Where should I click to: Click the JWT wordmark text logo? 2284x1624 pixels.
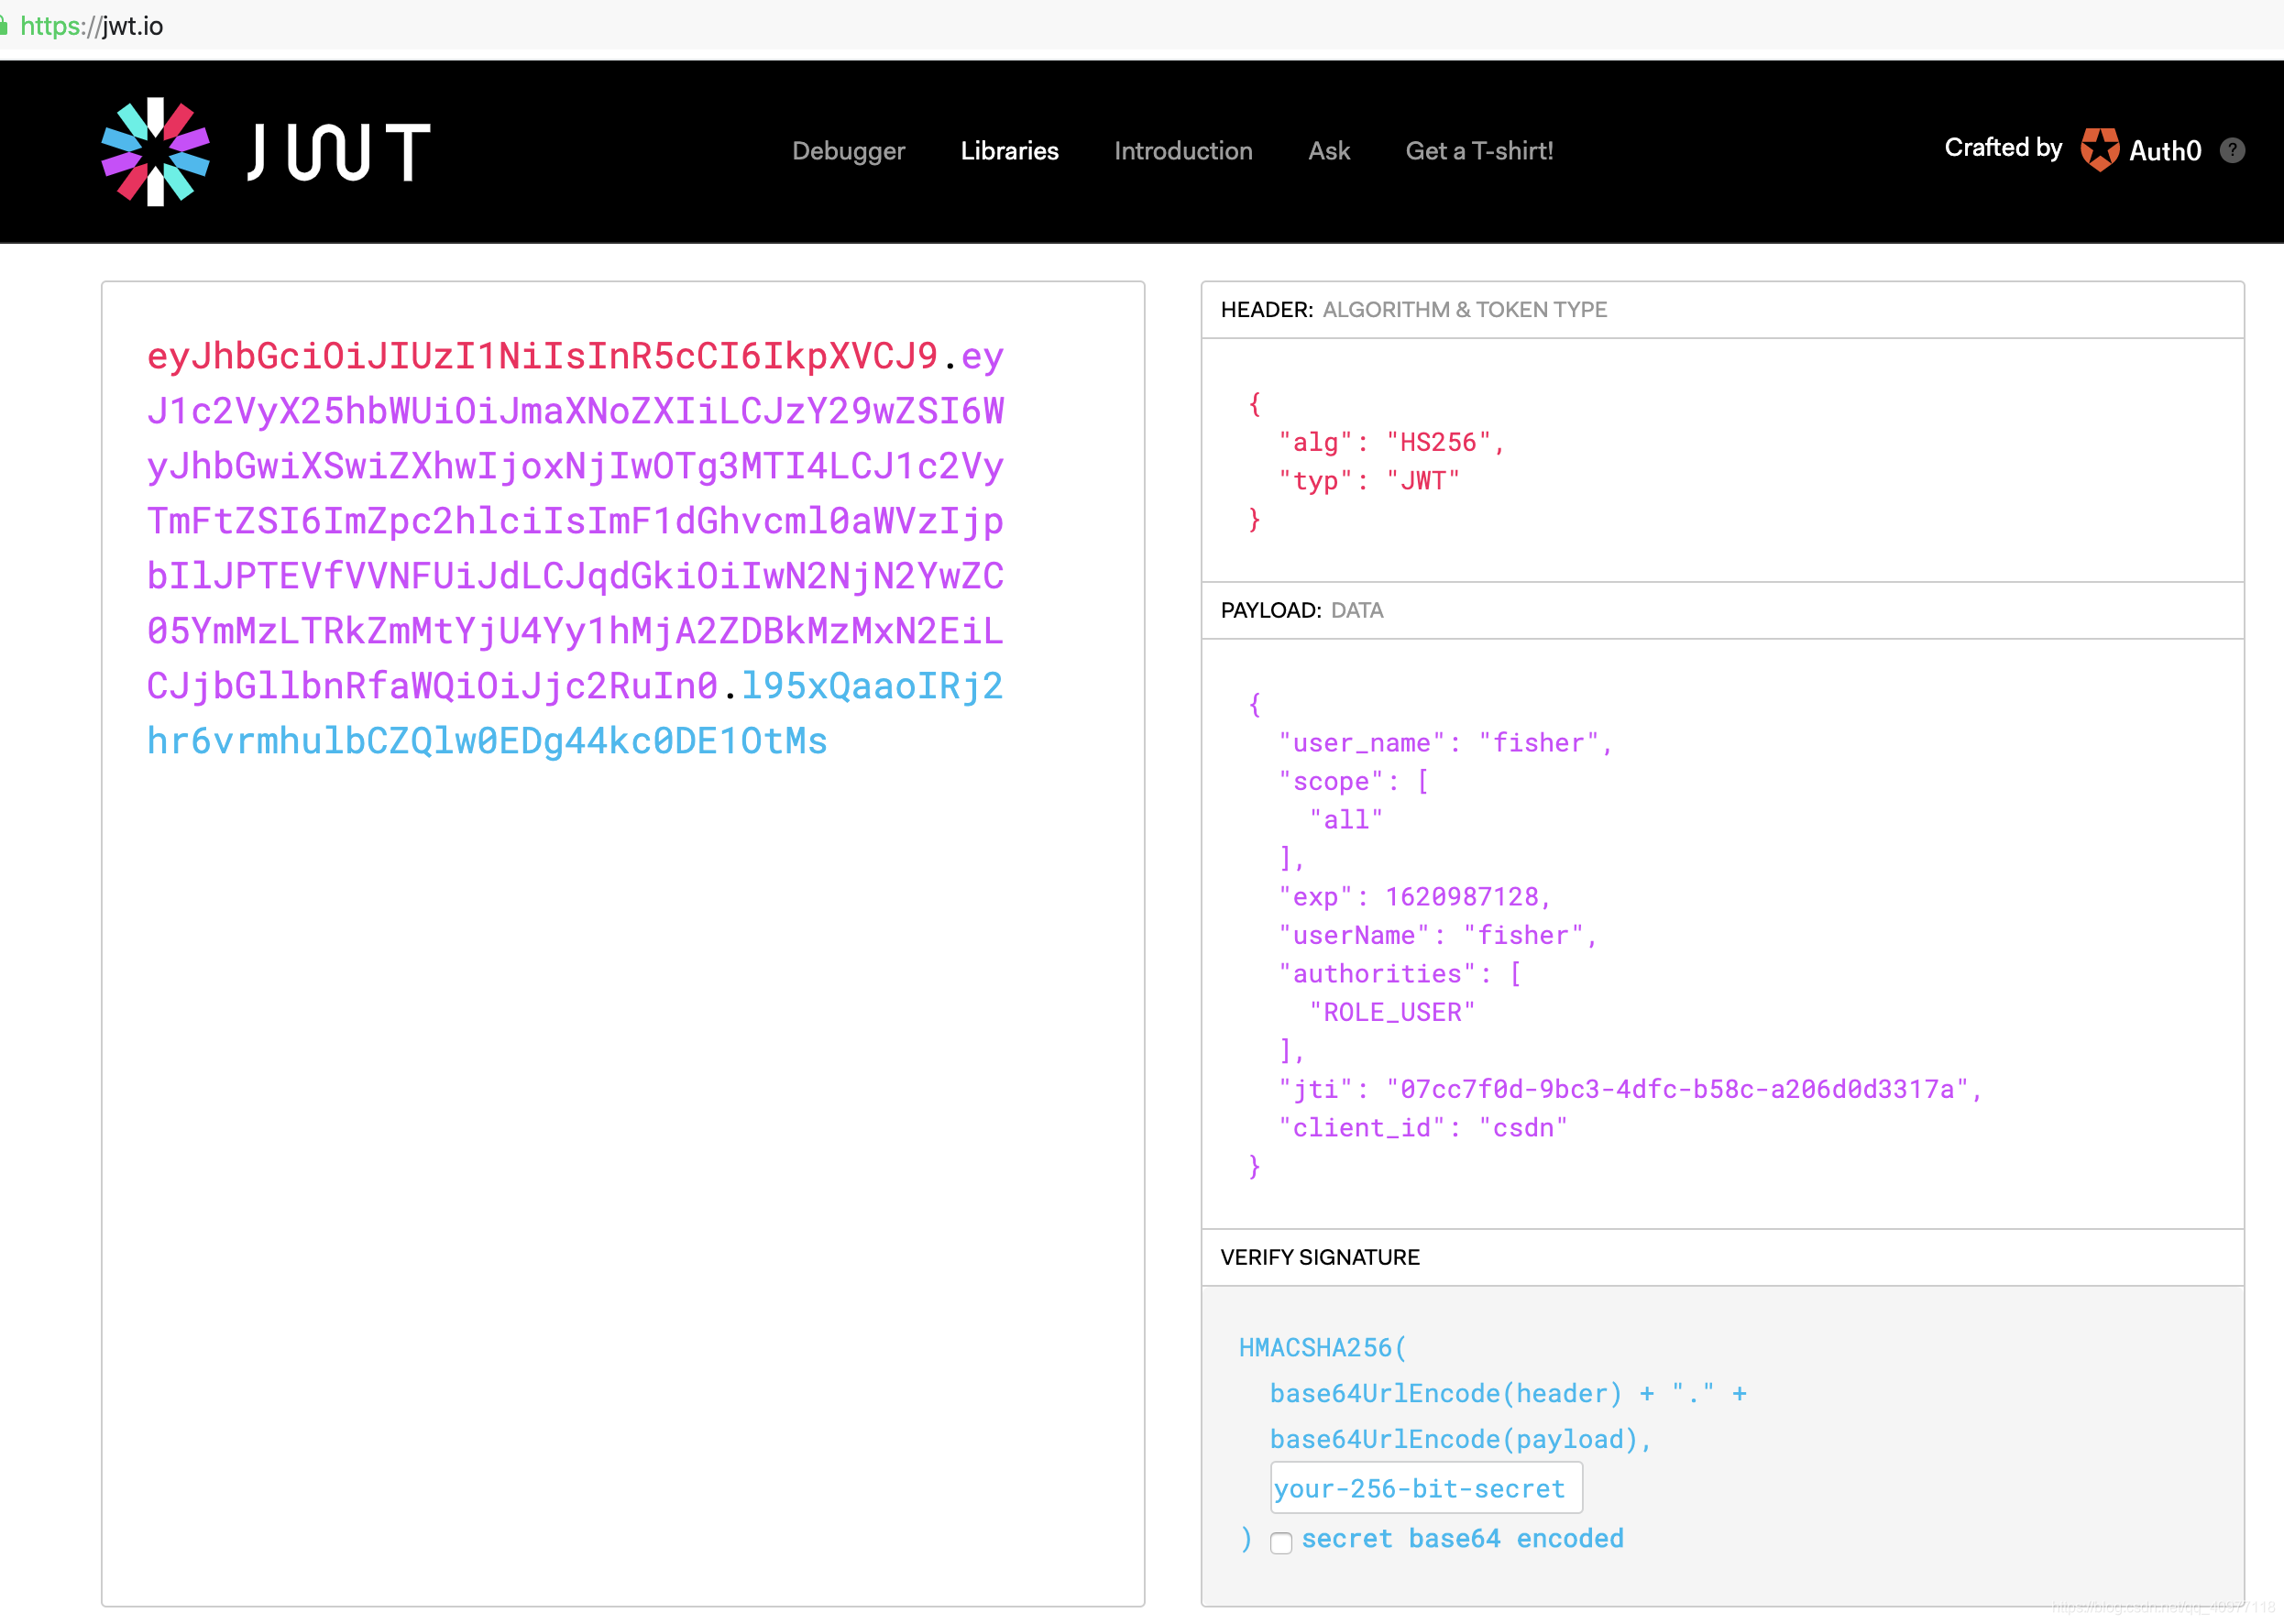point(339,152)
